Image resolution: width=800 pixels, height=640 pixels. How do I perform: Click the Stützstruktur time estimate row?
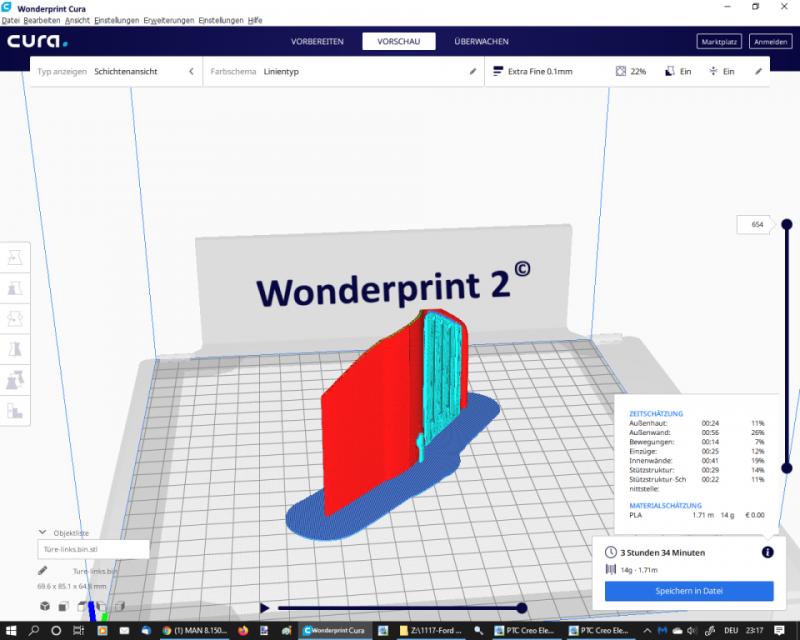pyautogui.click(x=696, y=470)
